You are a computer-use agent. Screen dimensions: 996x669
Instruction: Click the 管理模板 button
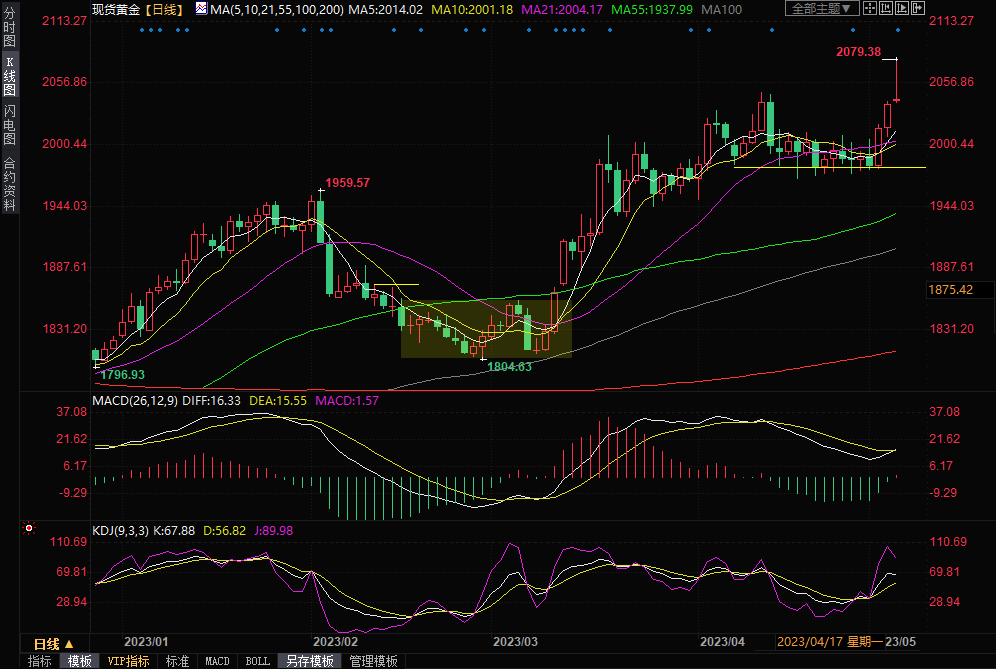(373, 661)
